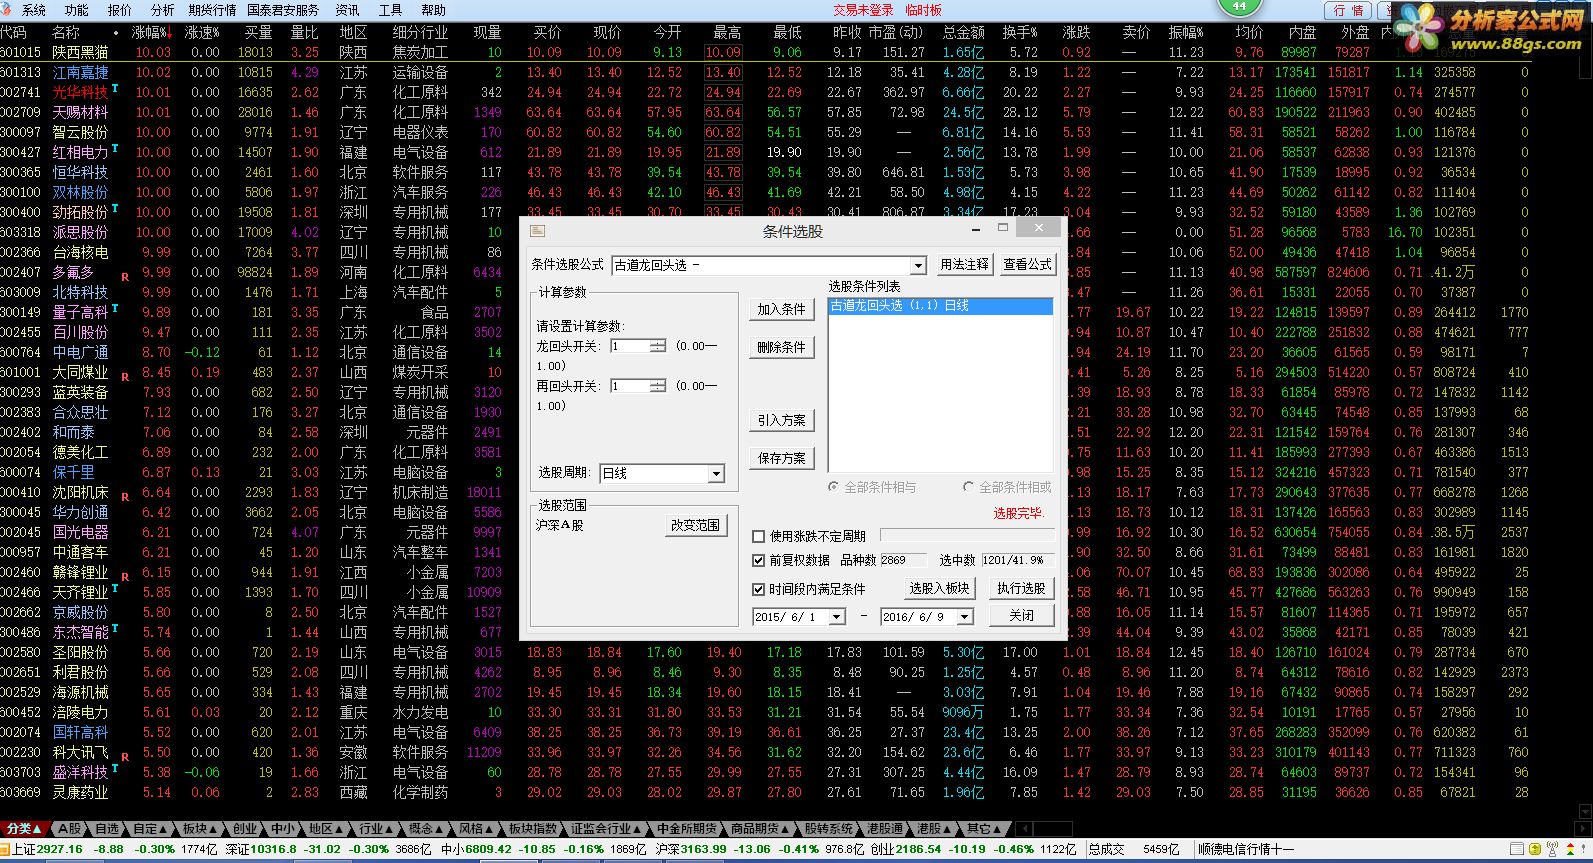Viewport: 1593px width, 863px height.
Task: Open the 功能 menu
Action: pos(77,10)
